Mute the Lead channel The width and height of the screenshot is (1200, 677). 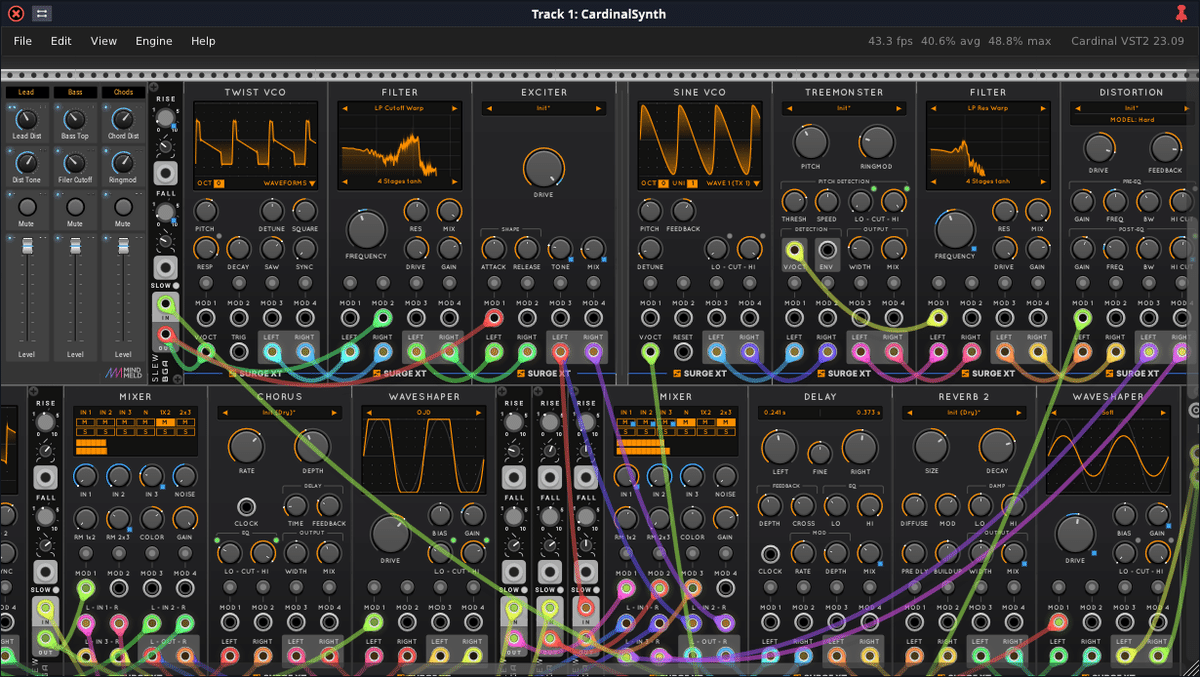[27, 207]
